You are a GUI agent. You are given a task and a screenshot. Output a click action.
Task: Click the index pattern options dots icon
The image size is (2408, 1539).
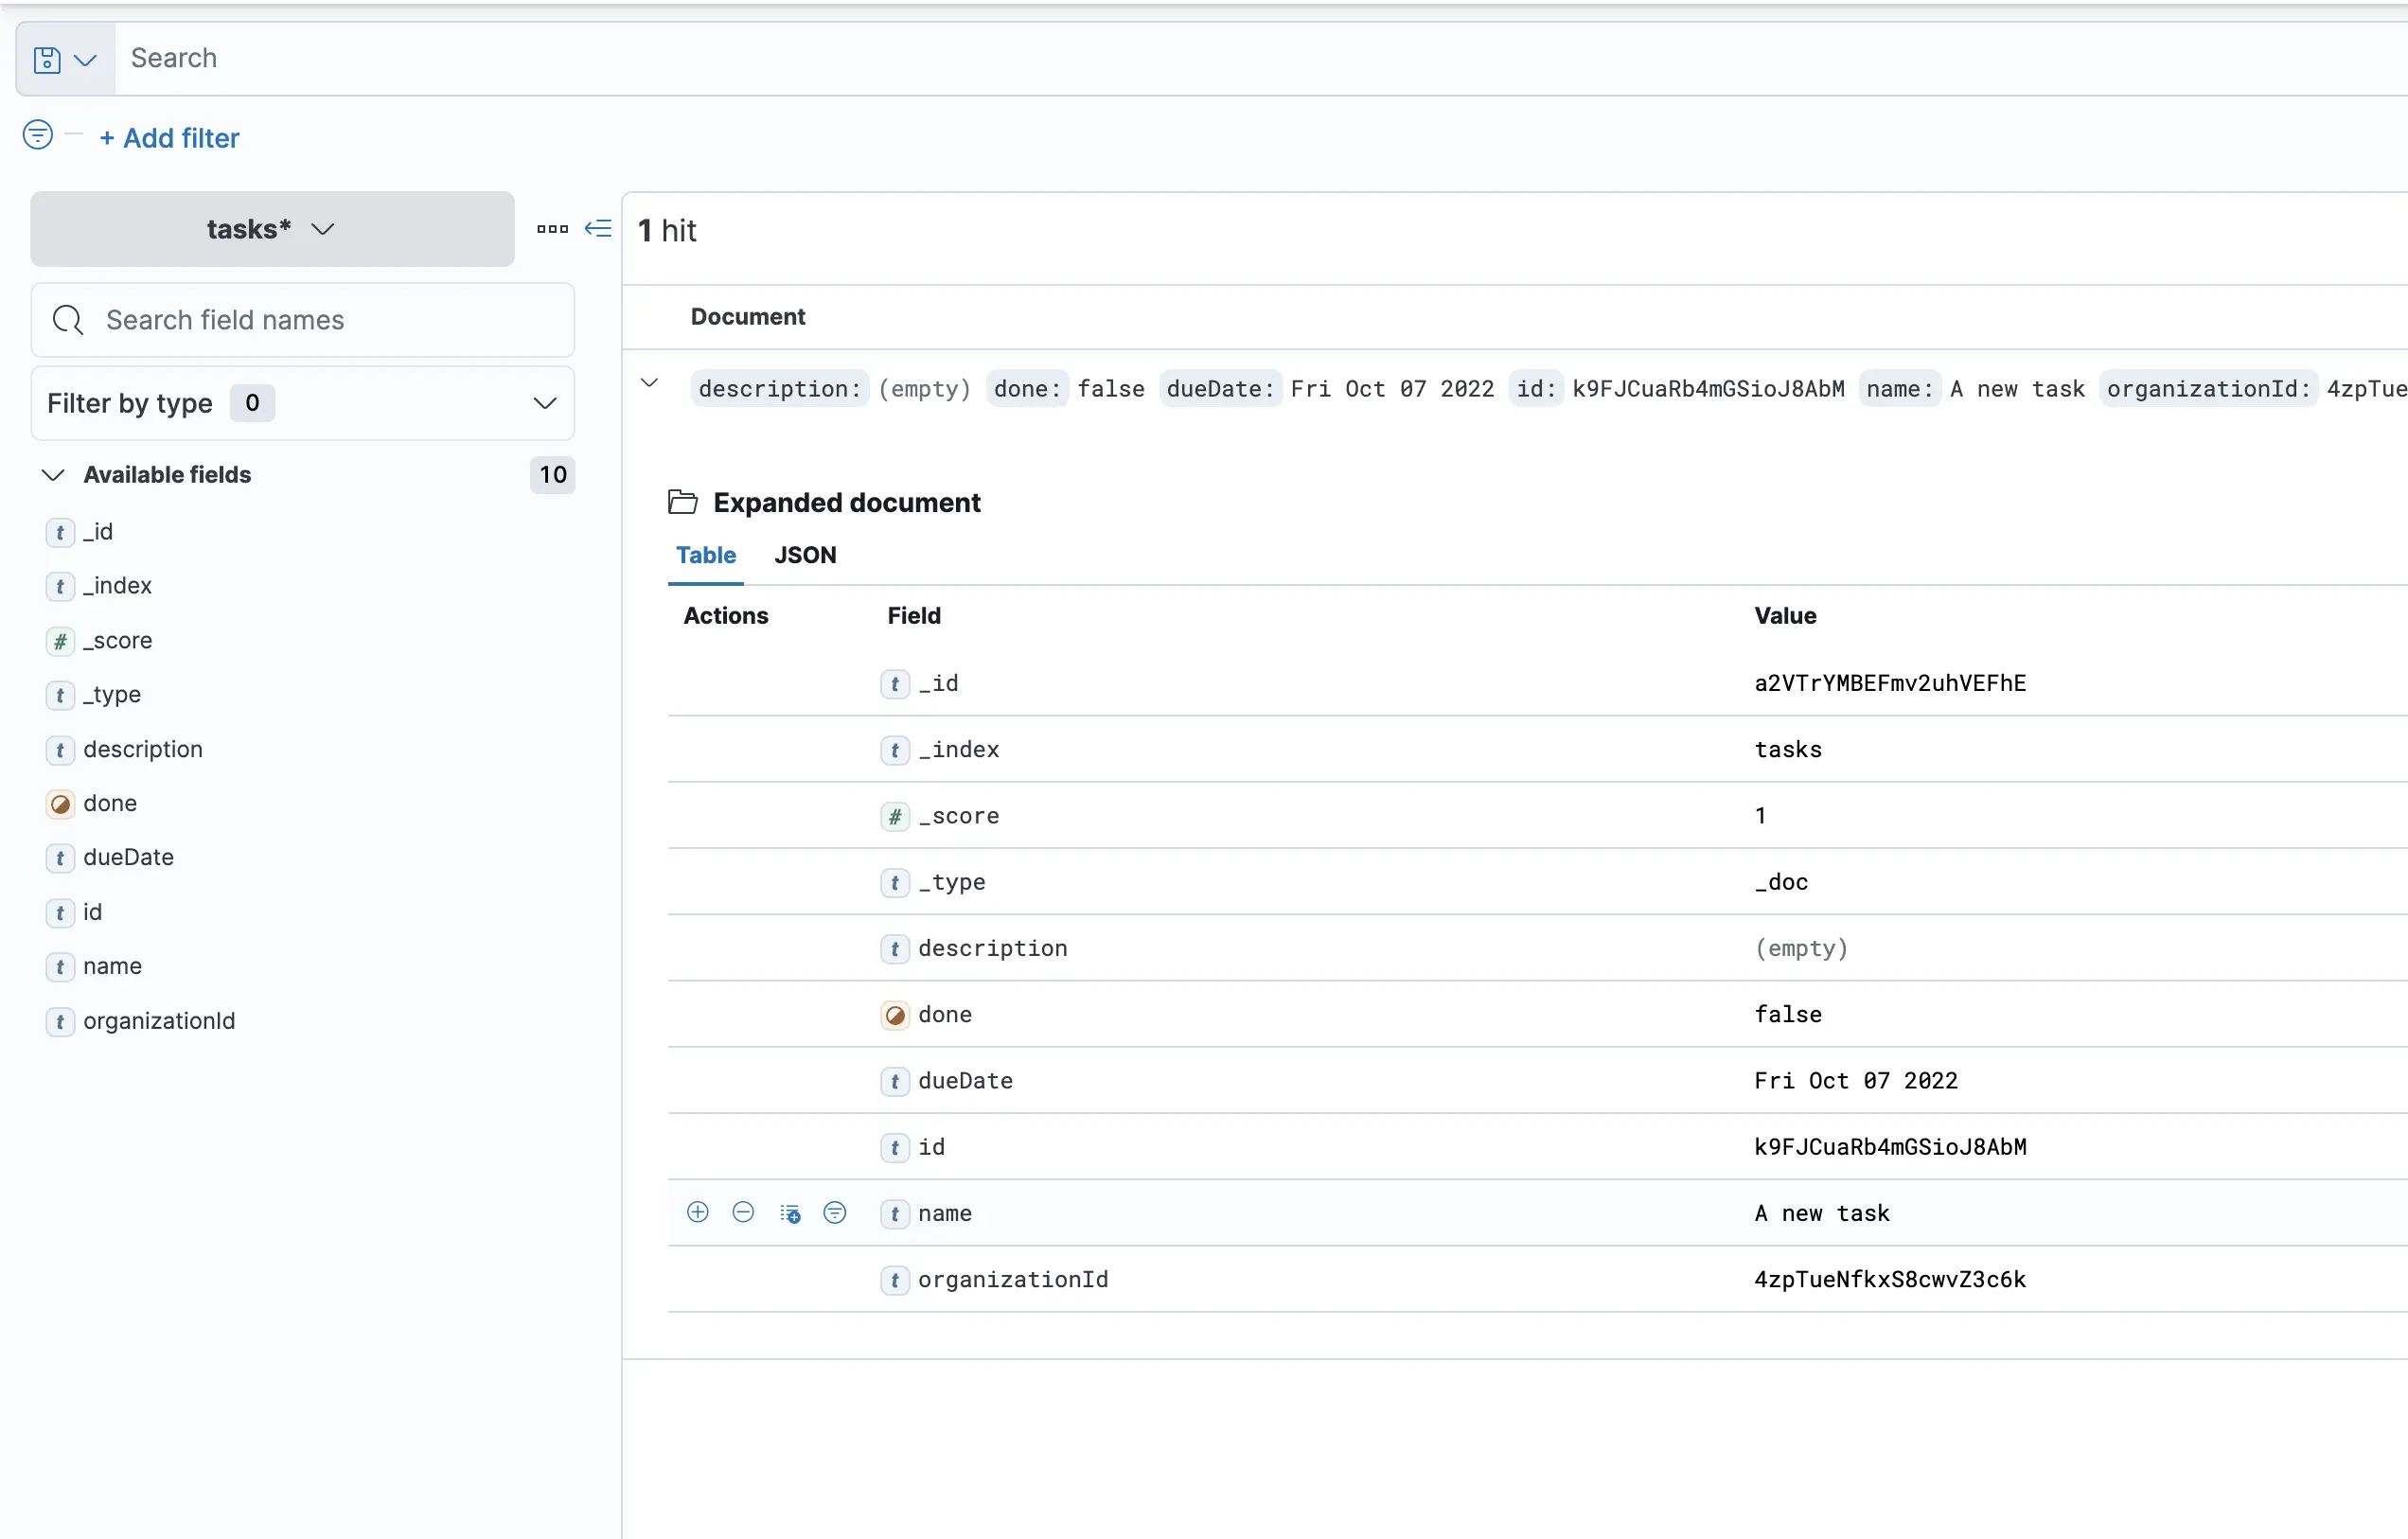click(552, 229)
